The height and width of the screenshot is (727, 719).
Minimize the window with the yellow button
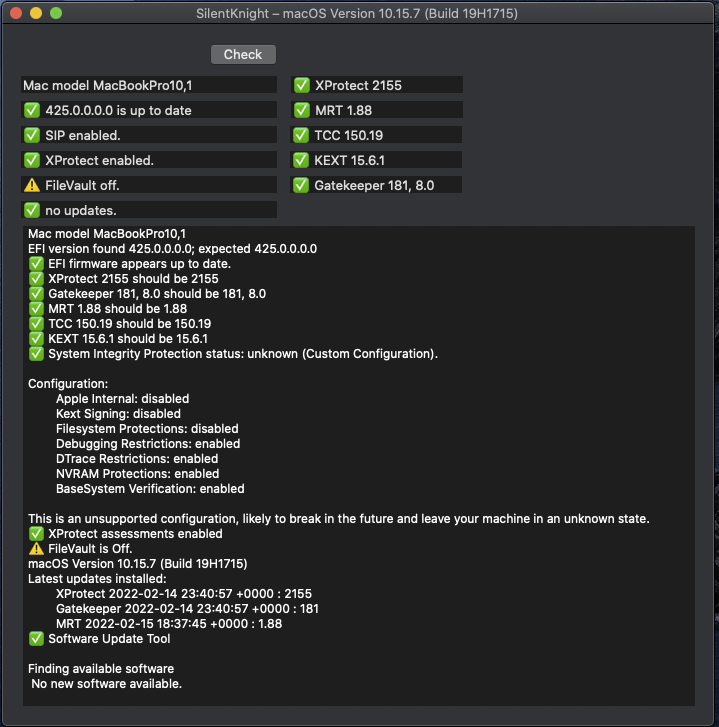pyautogui.click(x=36, y=13)
